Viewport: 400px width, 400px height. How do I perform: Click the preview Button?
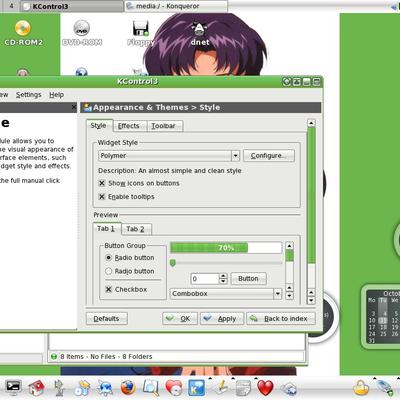point(248,279)
